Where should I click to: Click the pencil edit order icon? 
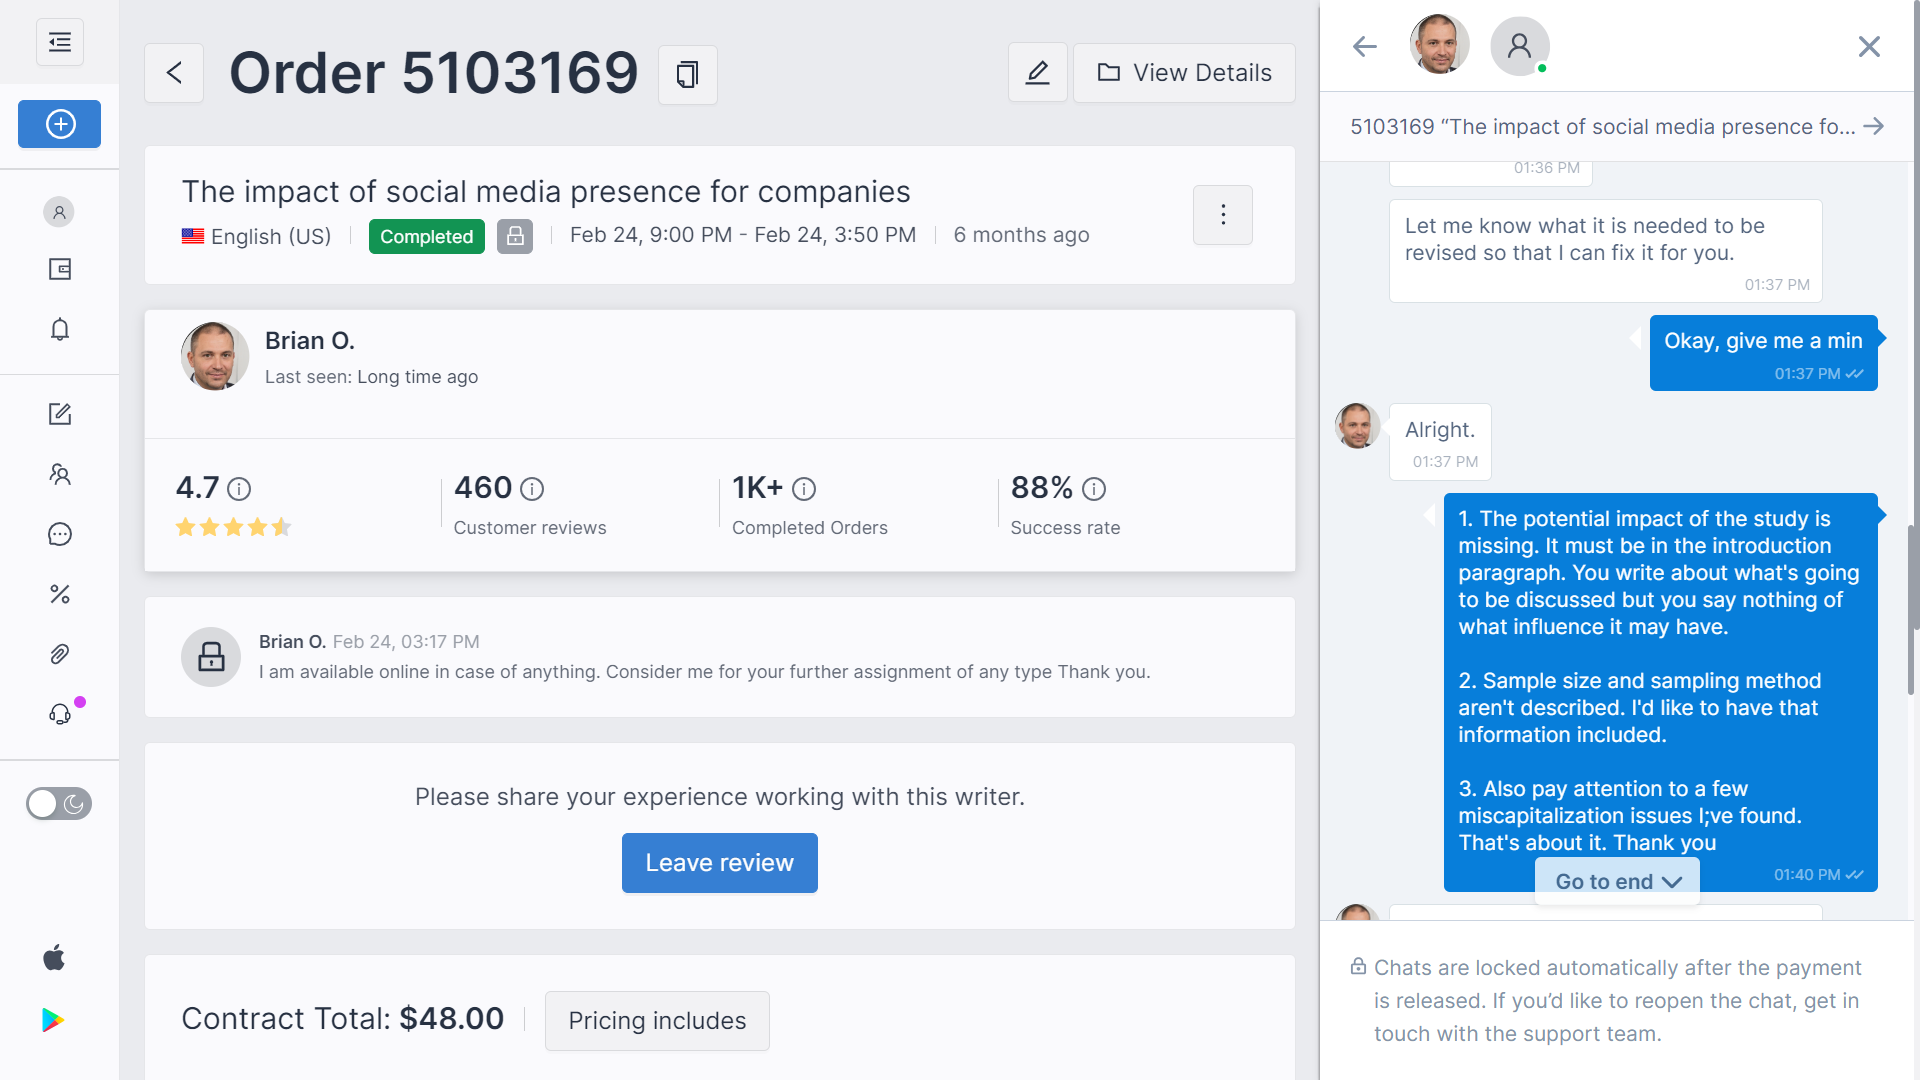point(1037,73)
